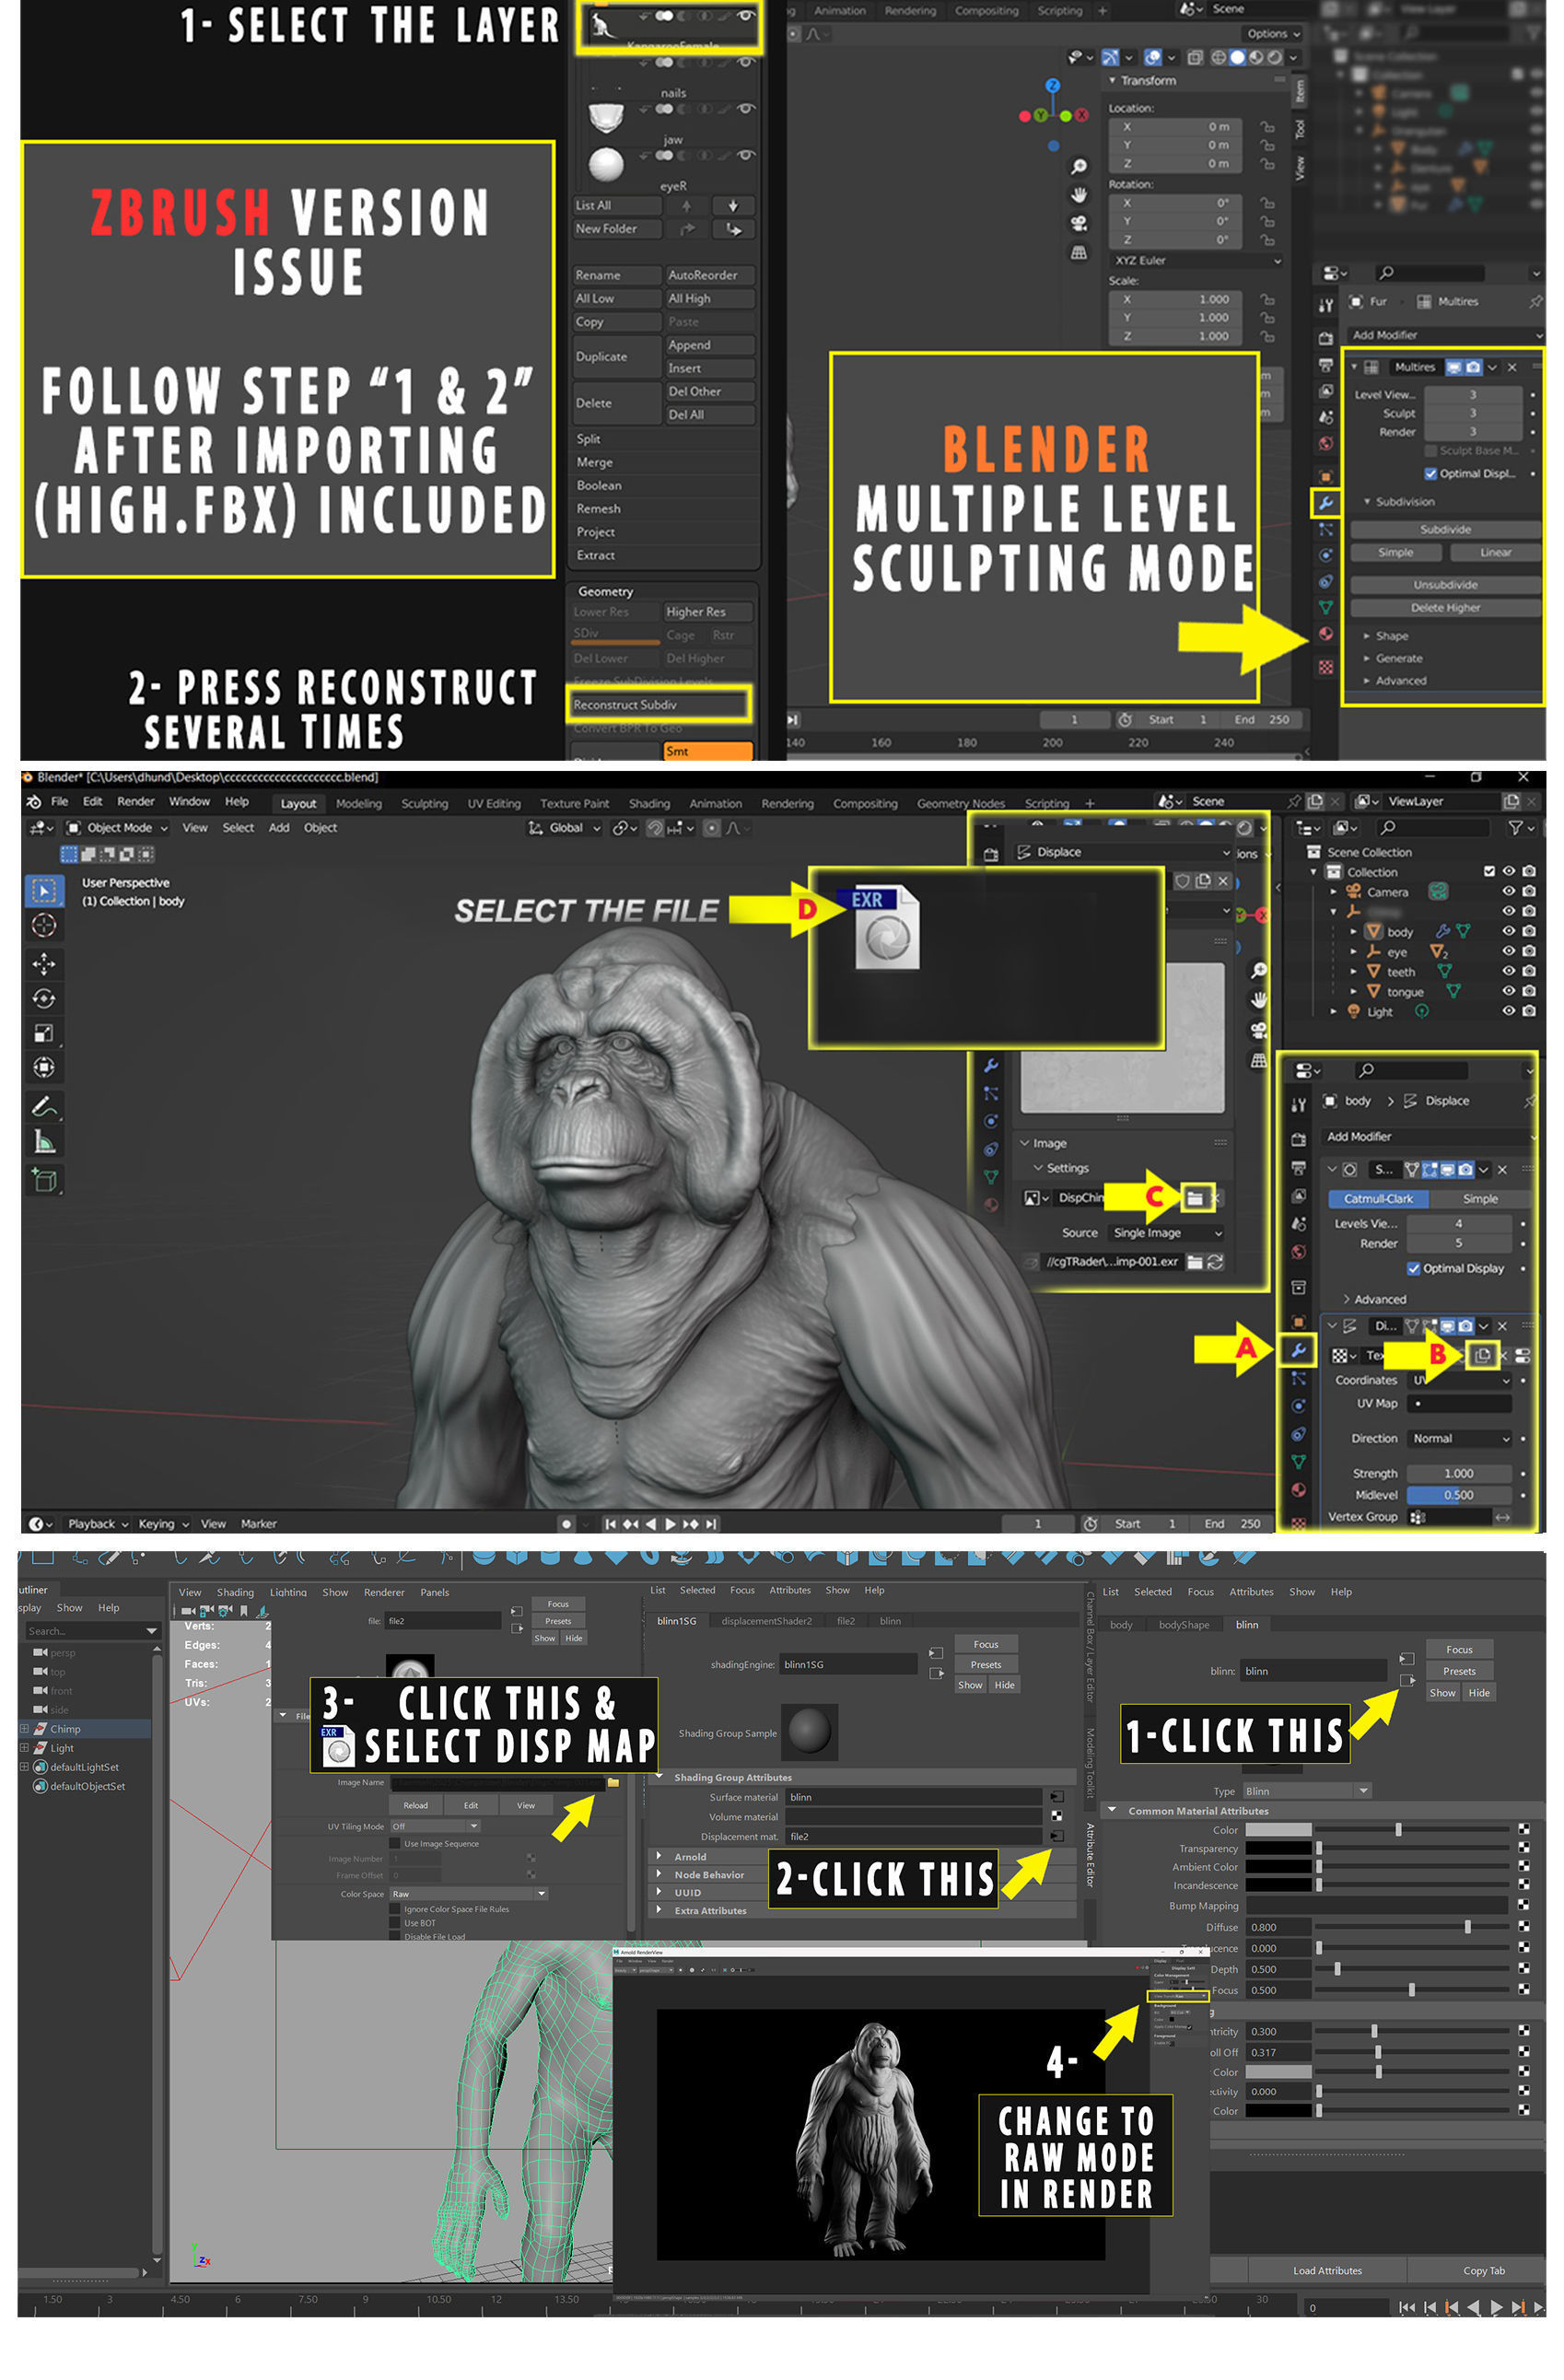Select the 3D Cursor tool
Viewport: 1564px width, 2380px height.
point(43,925)
